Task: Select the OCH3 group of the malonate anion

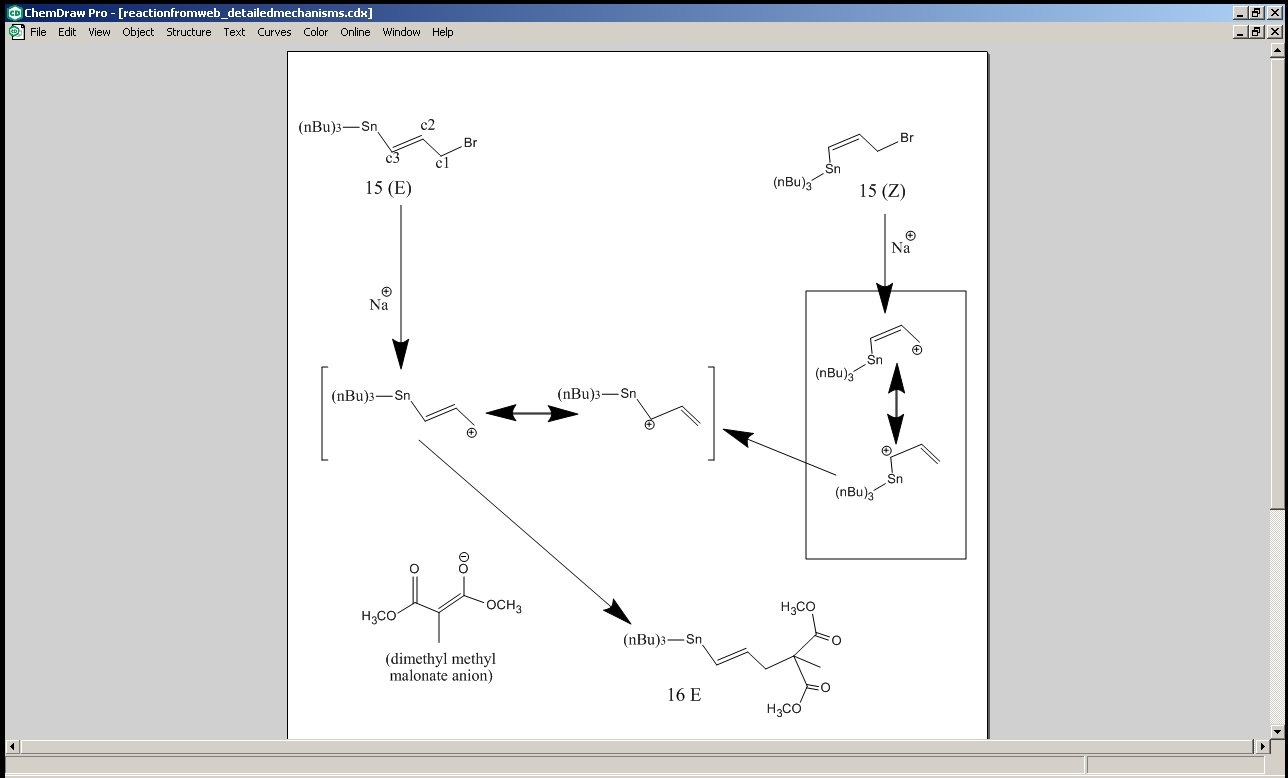Action: tap(504, 606)
